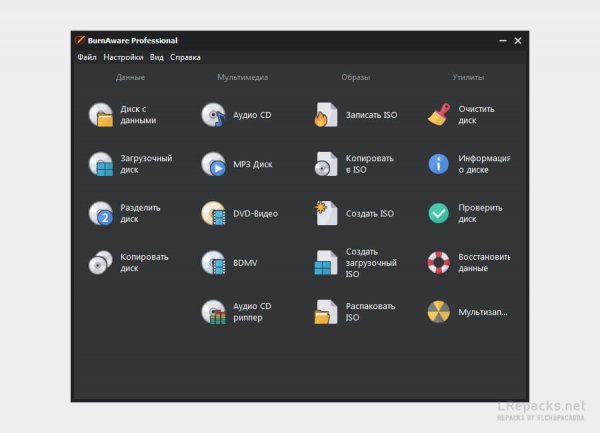Open the Диск с данными disc icon
This screenshot has height=433, width=600.
tap(101, 114)
